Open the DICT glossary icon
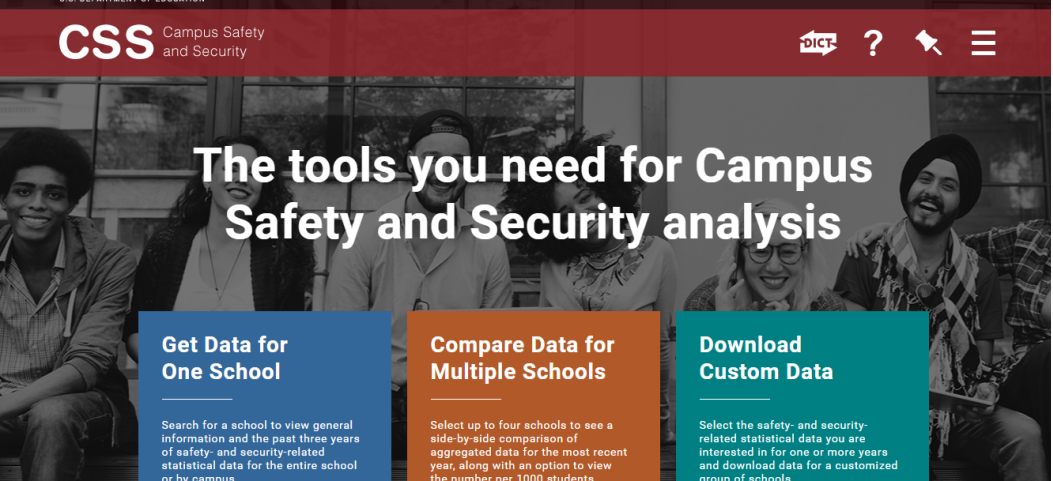This screenshot has height=481, width=1053. (818, 43)
